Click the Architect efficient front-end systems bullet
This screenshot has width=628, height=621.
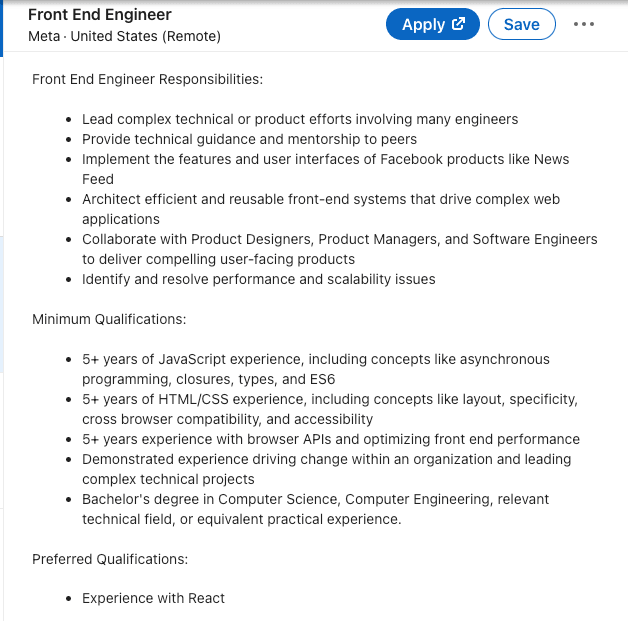[x=320, y=199]
